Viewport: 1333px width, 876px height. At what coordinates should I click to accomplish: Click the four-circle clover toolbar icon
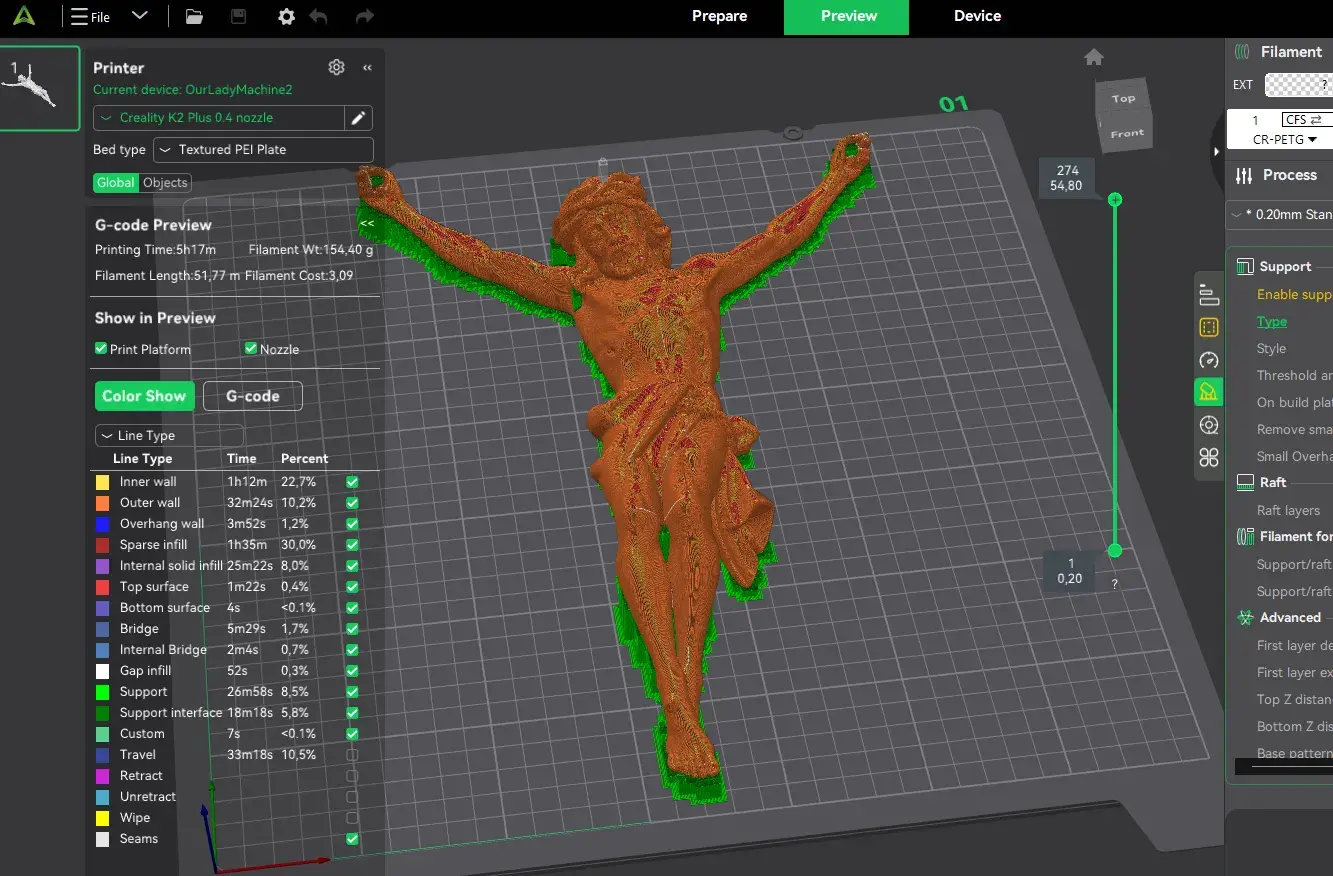click(1208, 458)
